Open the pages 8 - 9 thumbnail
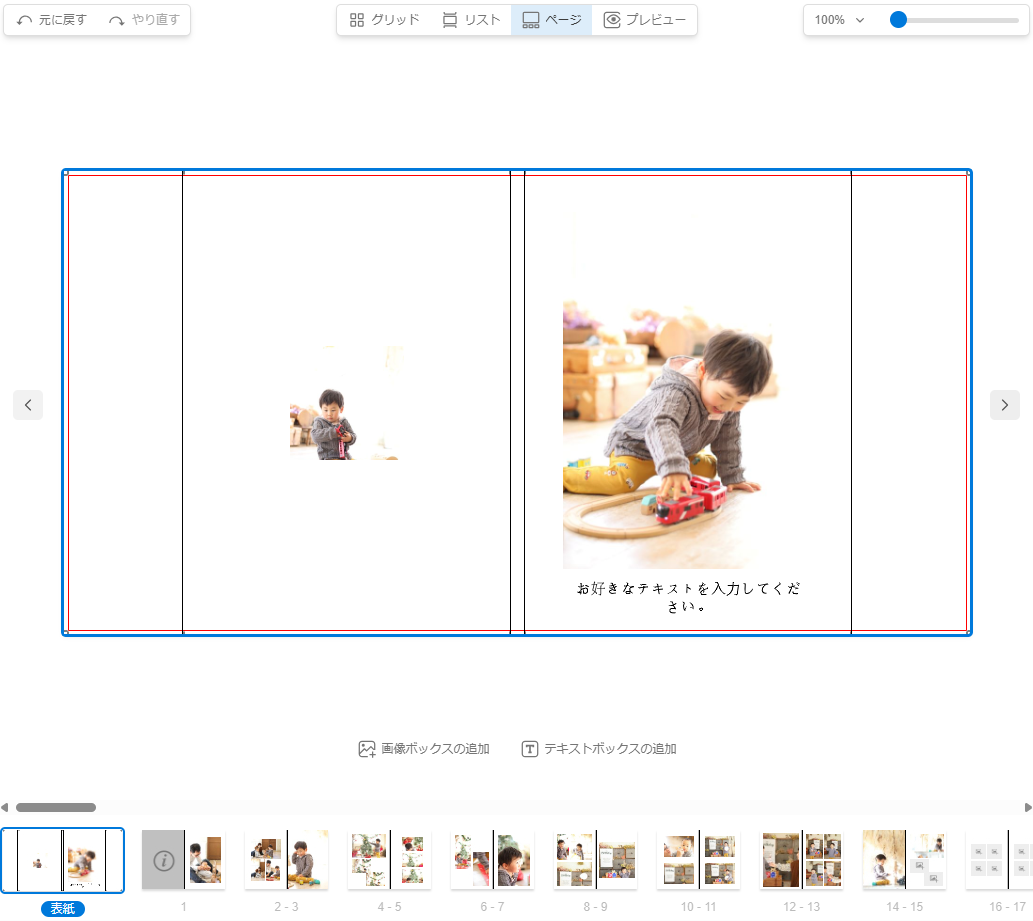This screenshot has height=921, width=1033. tap(595, 860)
